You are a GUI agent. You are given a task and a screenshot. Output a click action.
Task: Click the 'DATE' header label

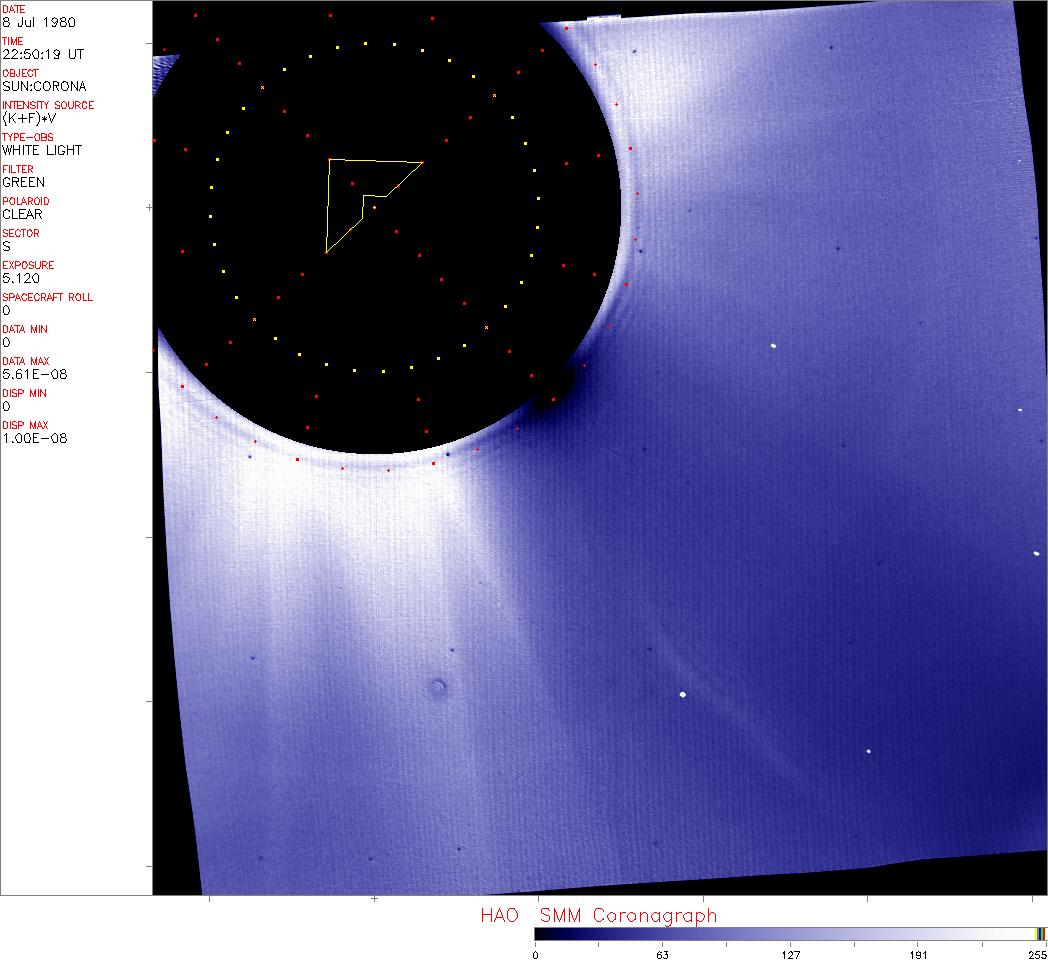pos(14,9)
